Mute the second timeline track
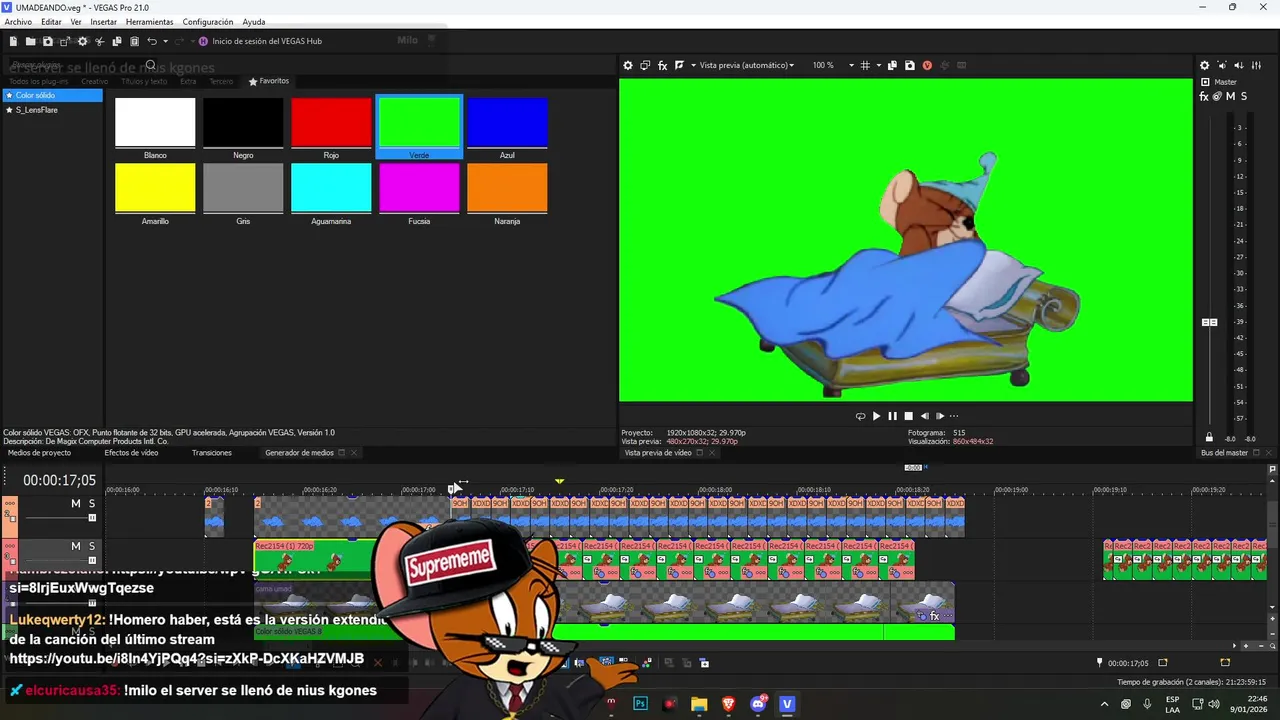The height and width of the screenshot is (720, 1280). (75, 546)
